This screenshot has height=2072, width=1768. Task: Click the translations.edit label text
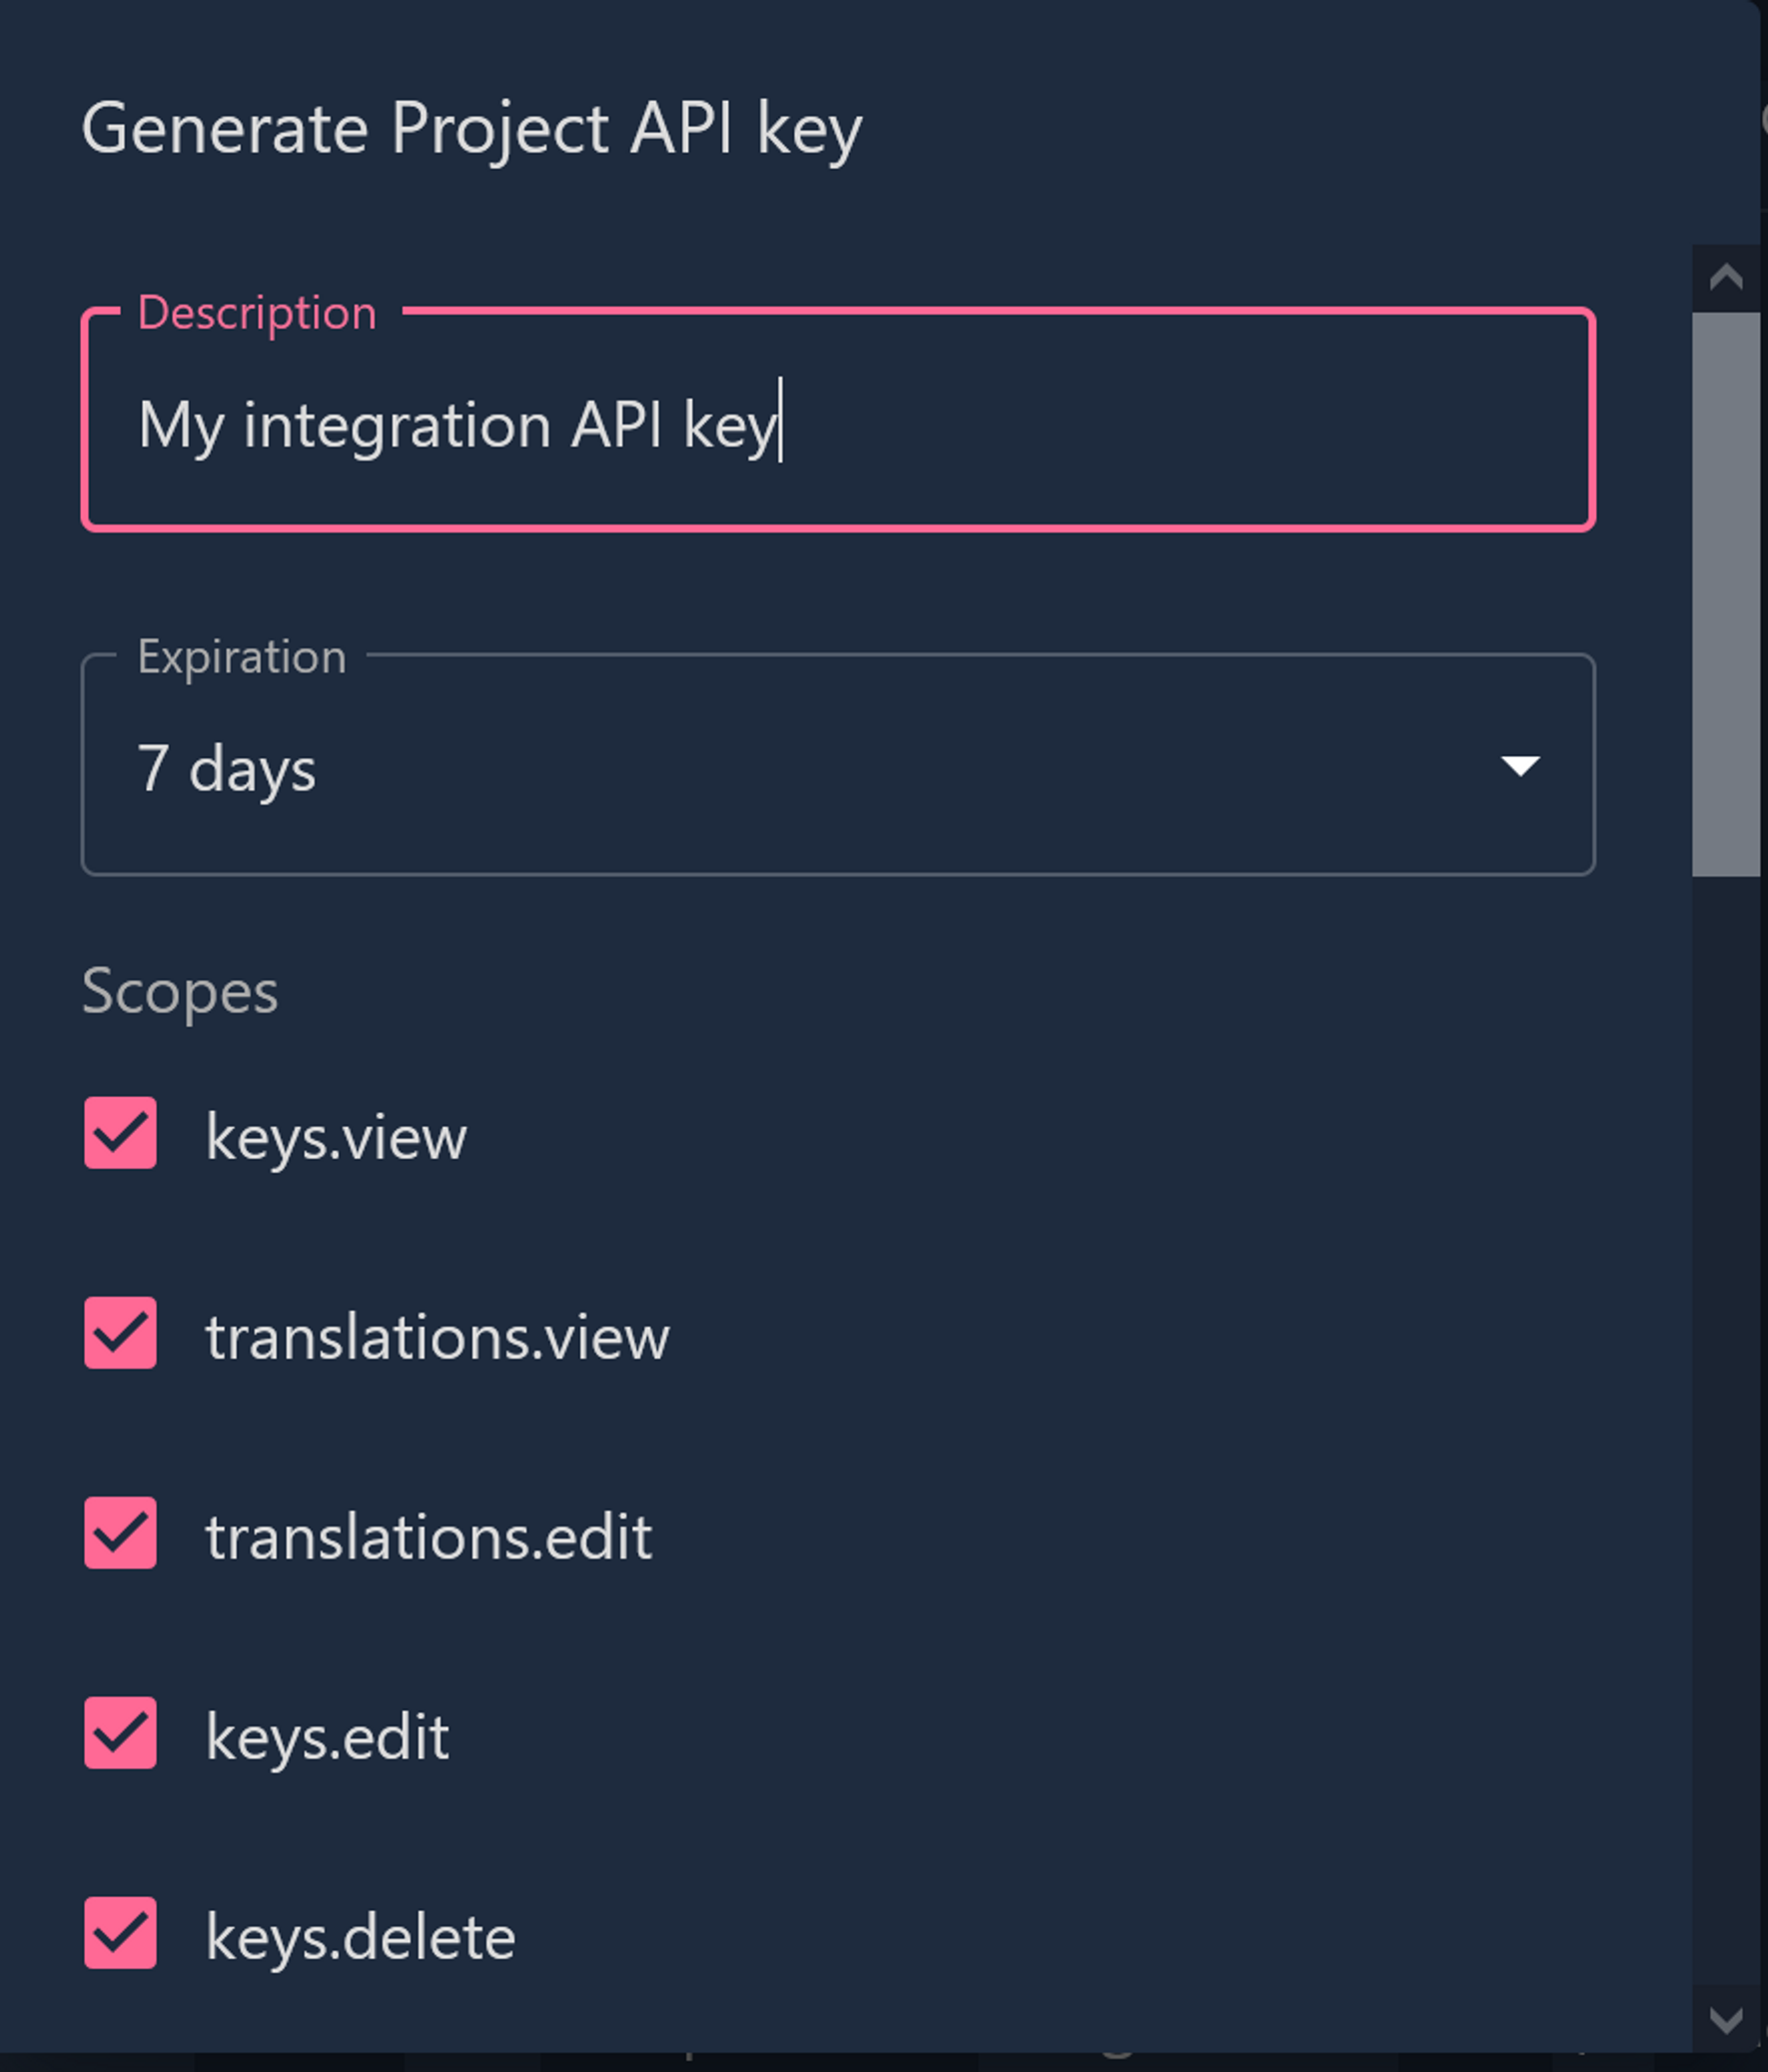point(429,1537)
